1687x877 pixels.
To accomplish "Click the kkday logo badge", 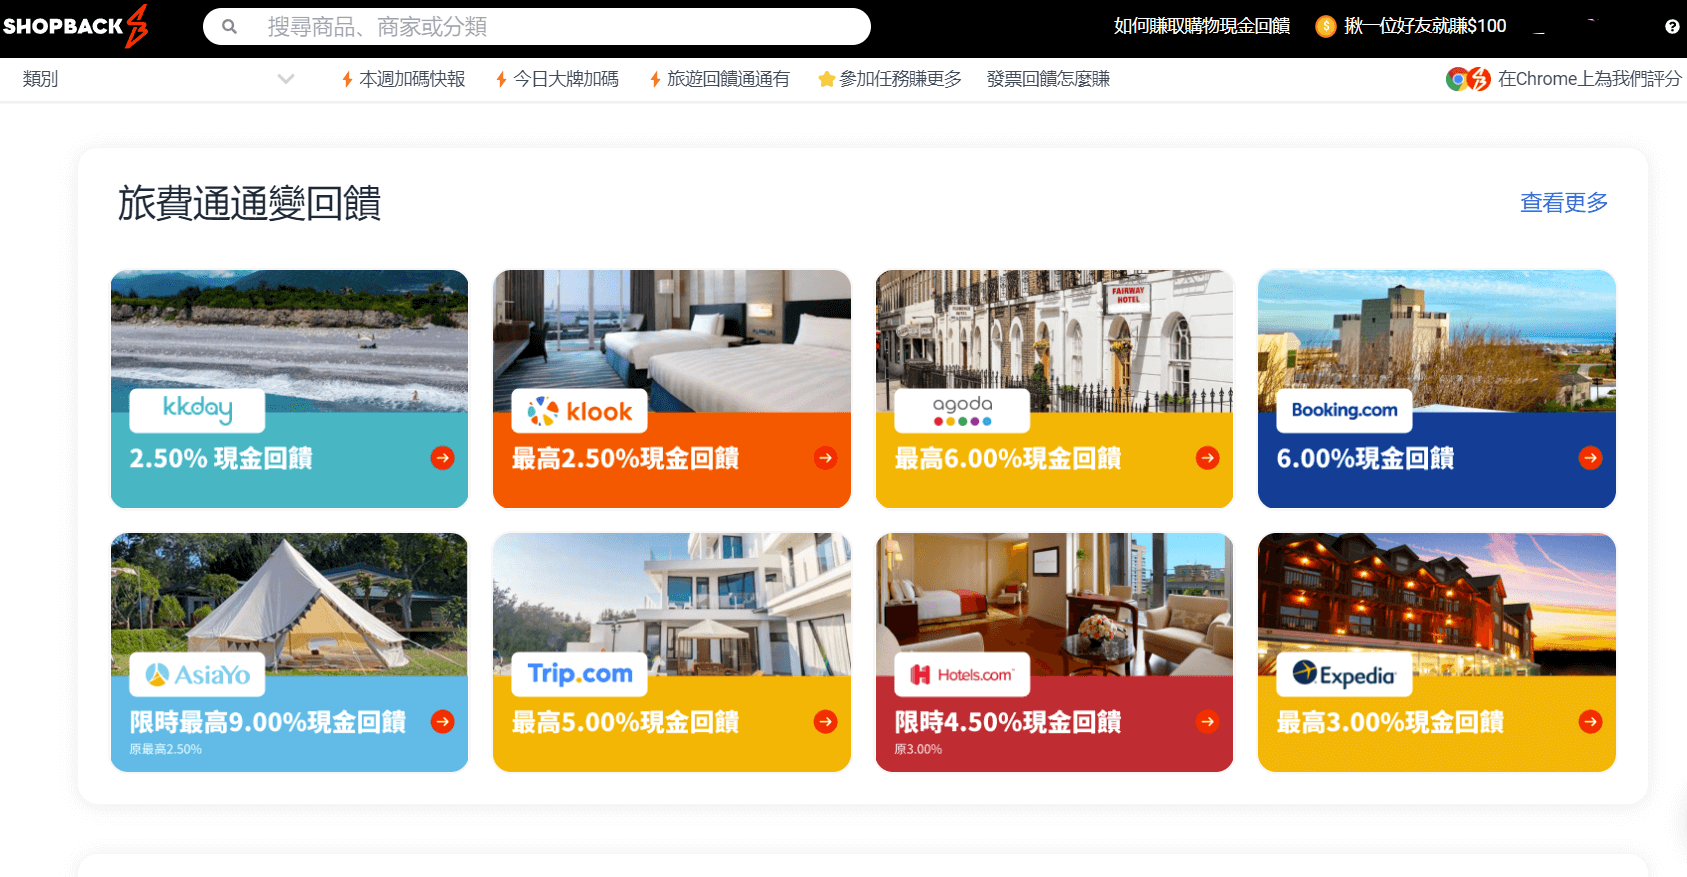I will tap(197, 410).
